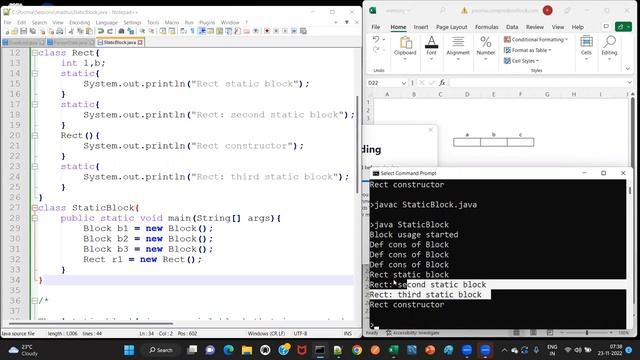Switch to Excel Data tab
The image size is (640, 360).
tap(512, 27)
